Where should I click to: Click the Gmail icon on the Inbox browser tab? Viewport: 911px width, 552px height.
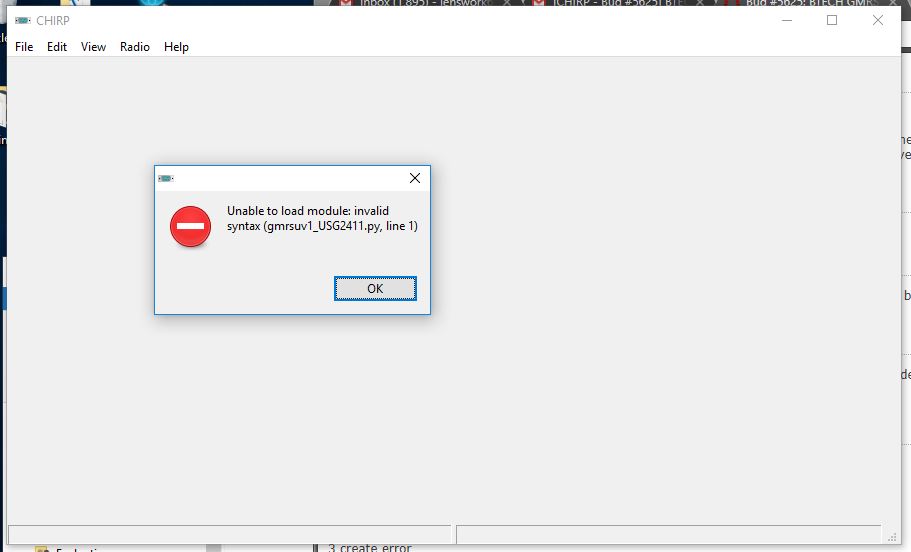[346, 3]
